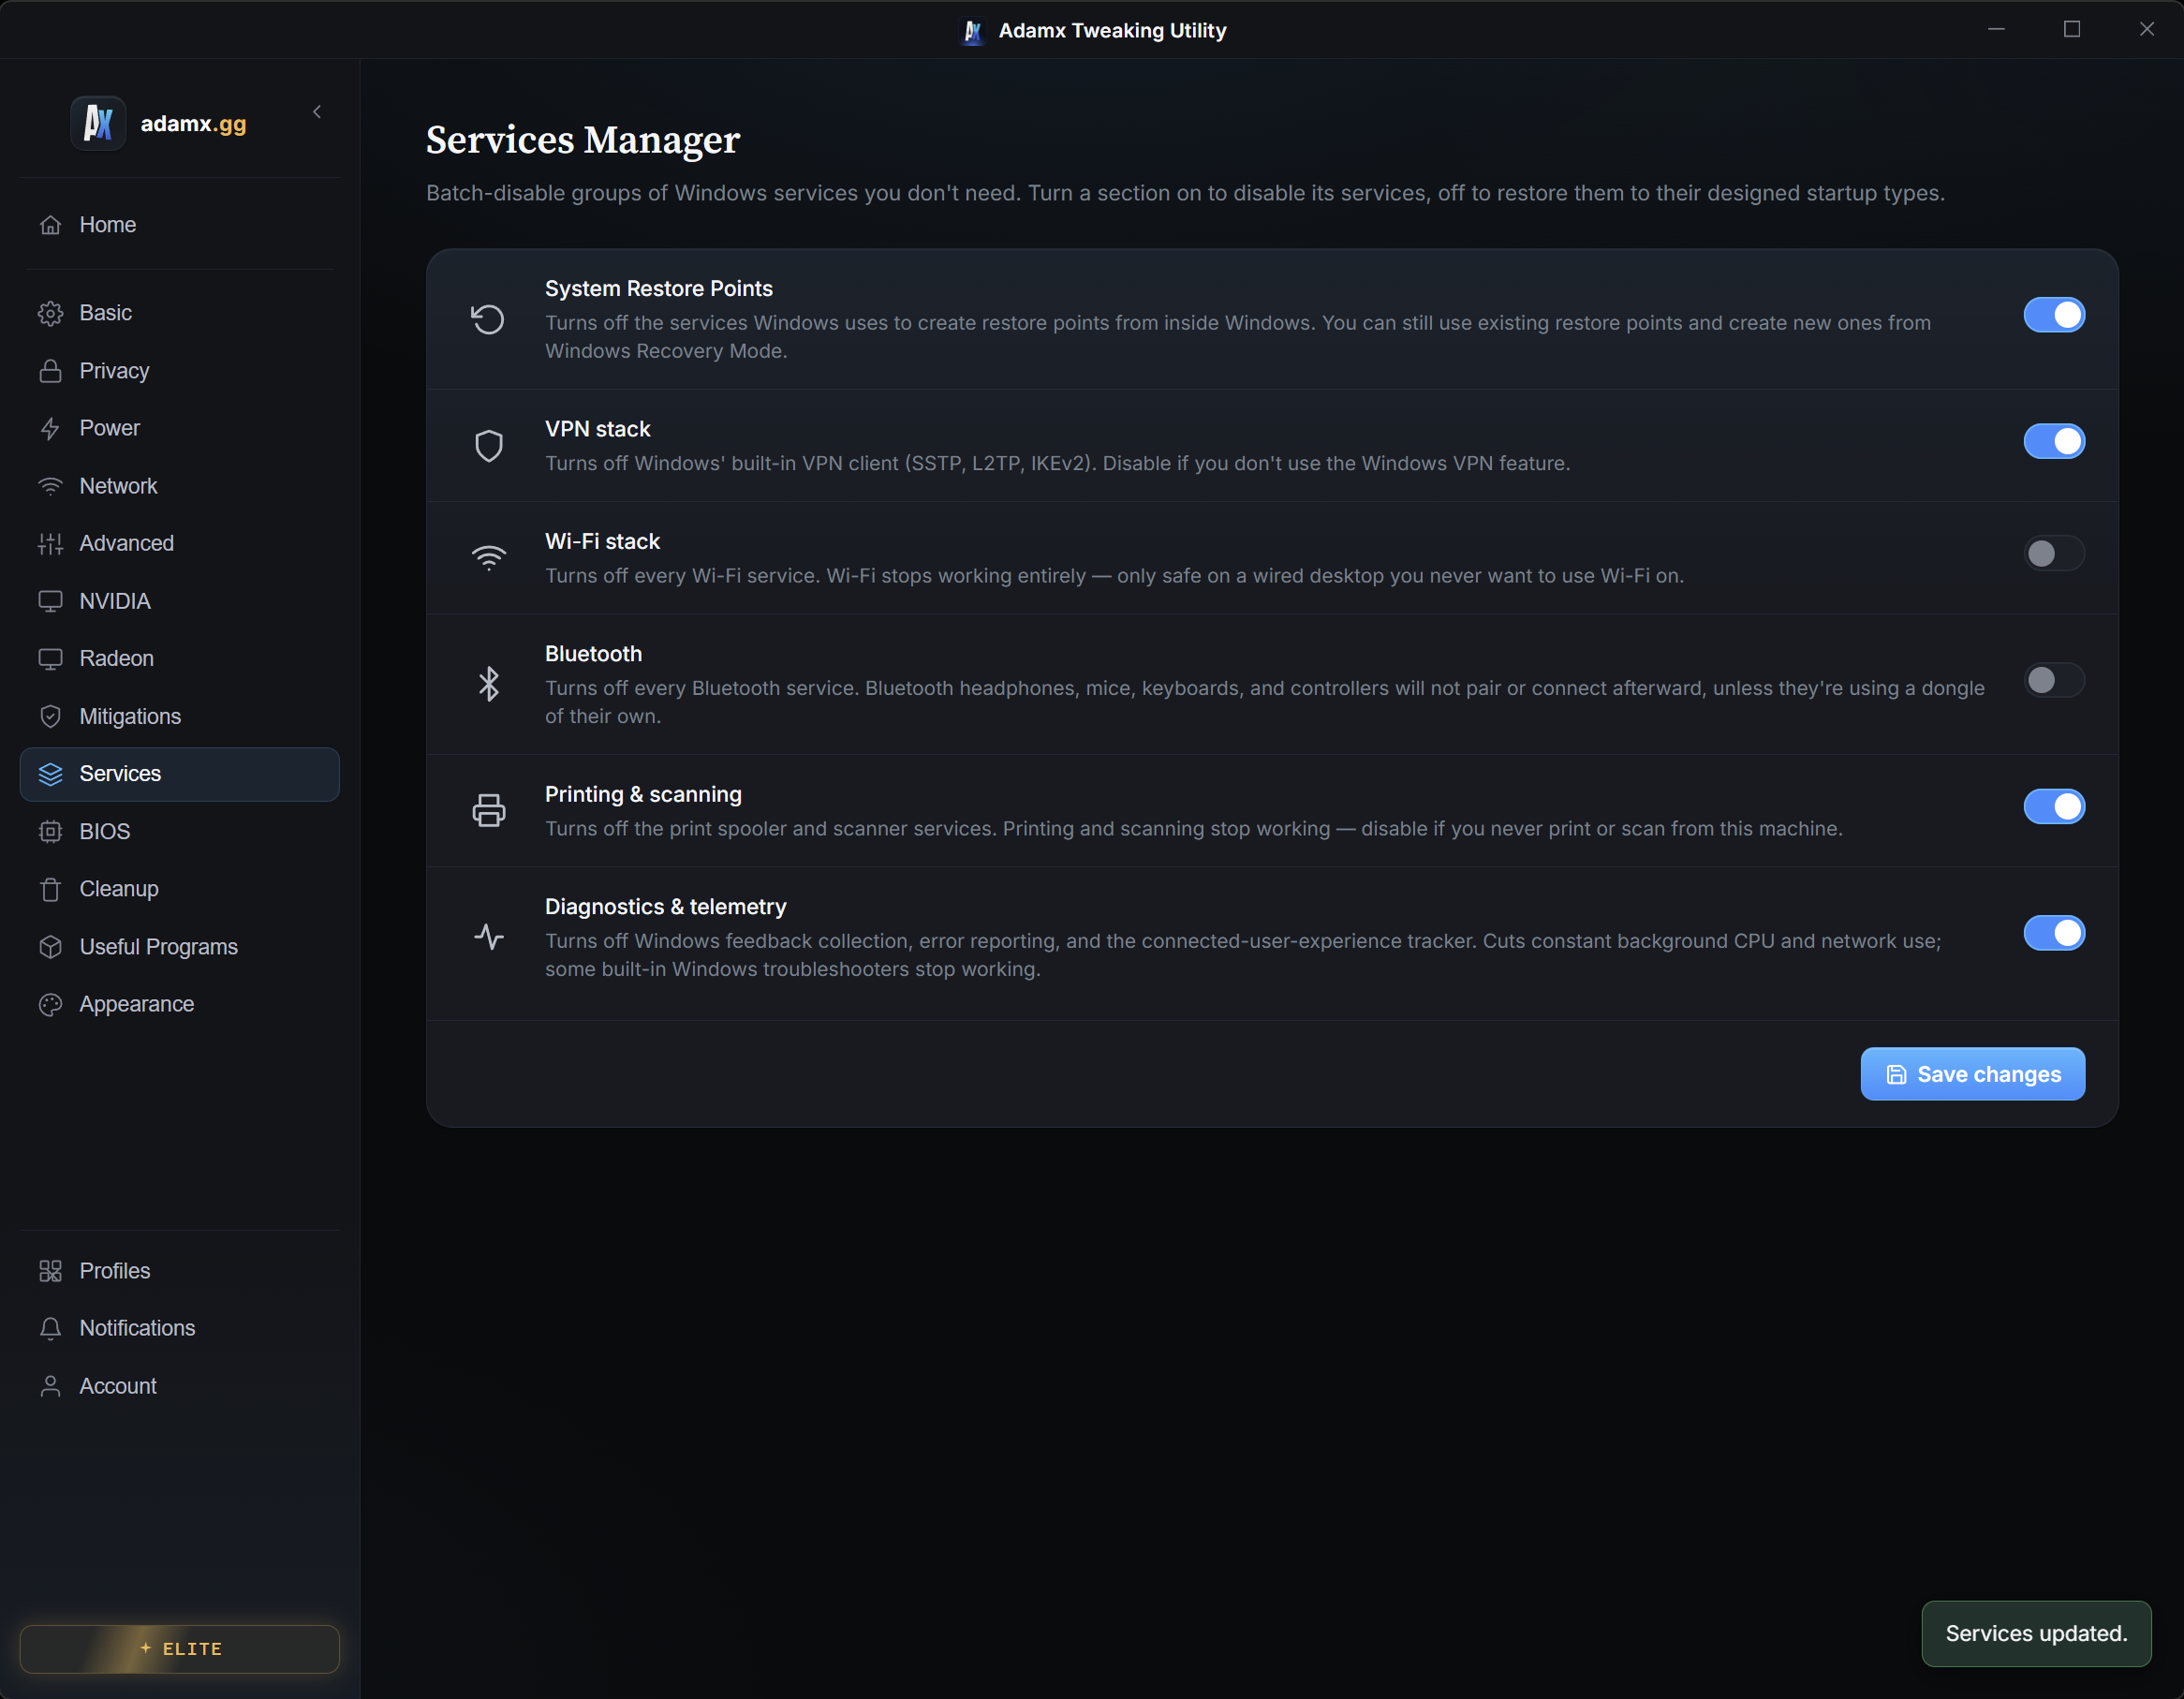The height and width of the screenshot is (1699, 2184).
Task: Click the Printing & scanning printer icon
Action: click(x=488, y=810)
